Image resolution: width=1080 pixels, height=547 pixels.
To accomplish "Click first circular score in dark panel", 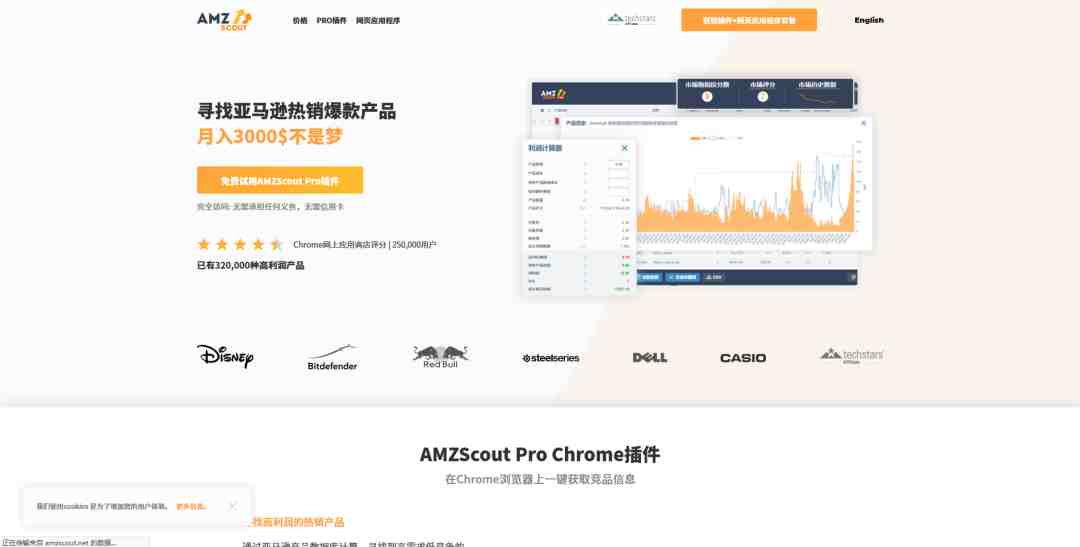I will point(707,97).
